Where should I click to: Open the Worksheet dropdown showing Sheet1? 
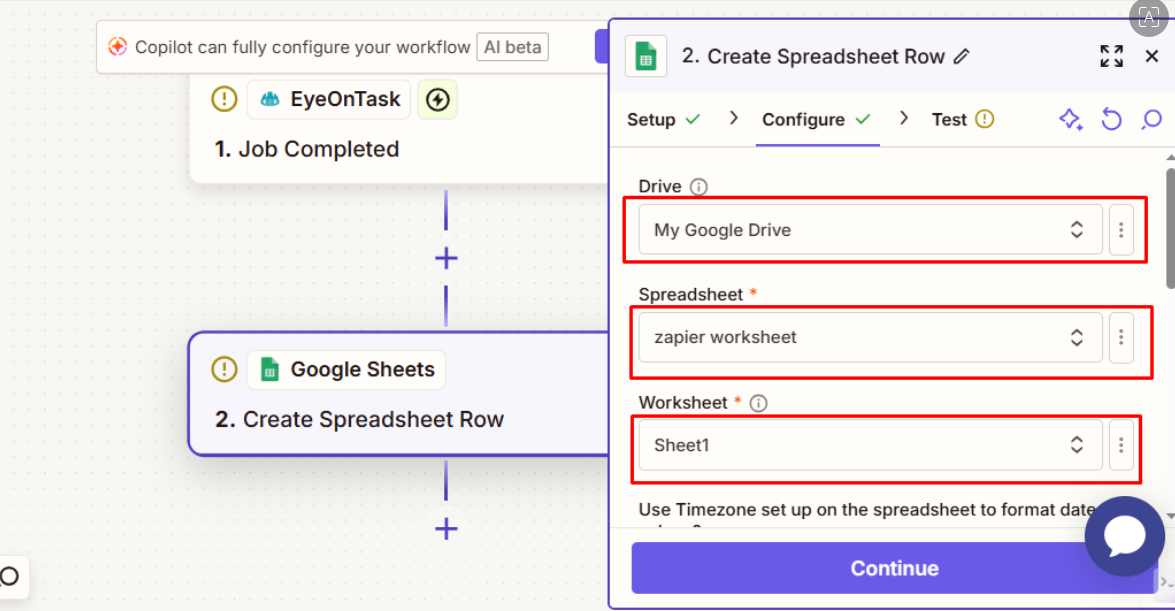870,446
